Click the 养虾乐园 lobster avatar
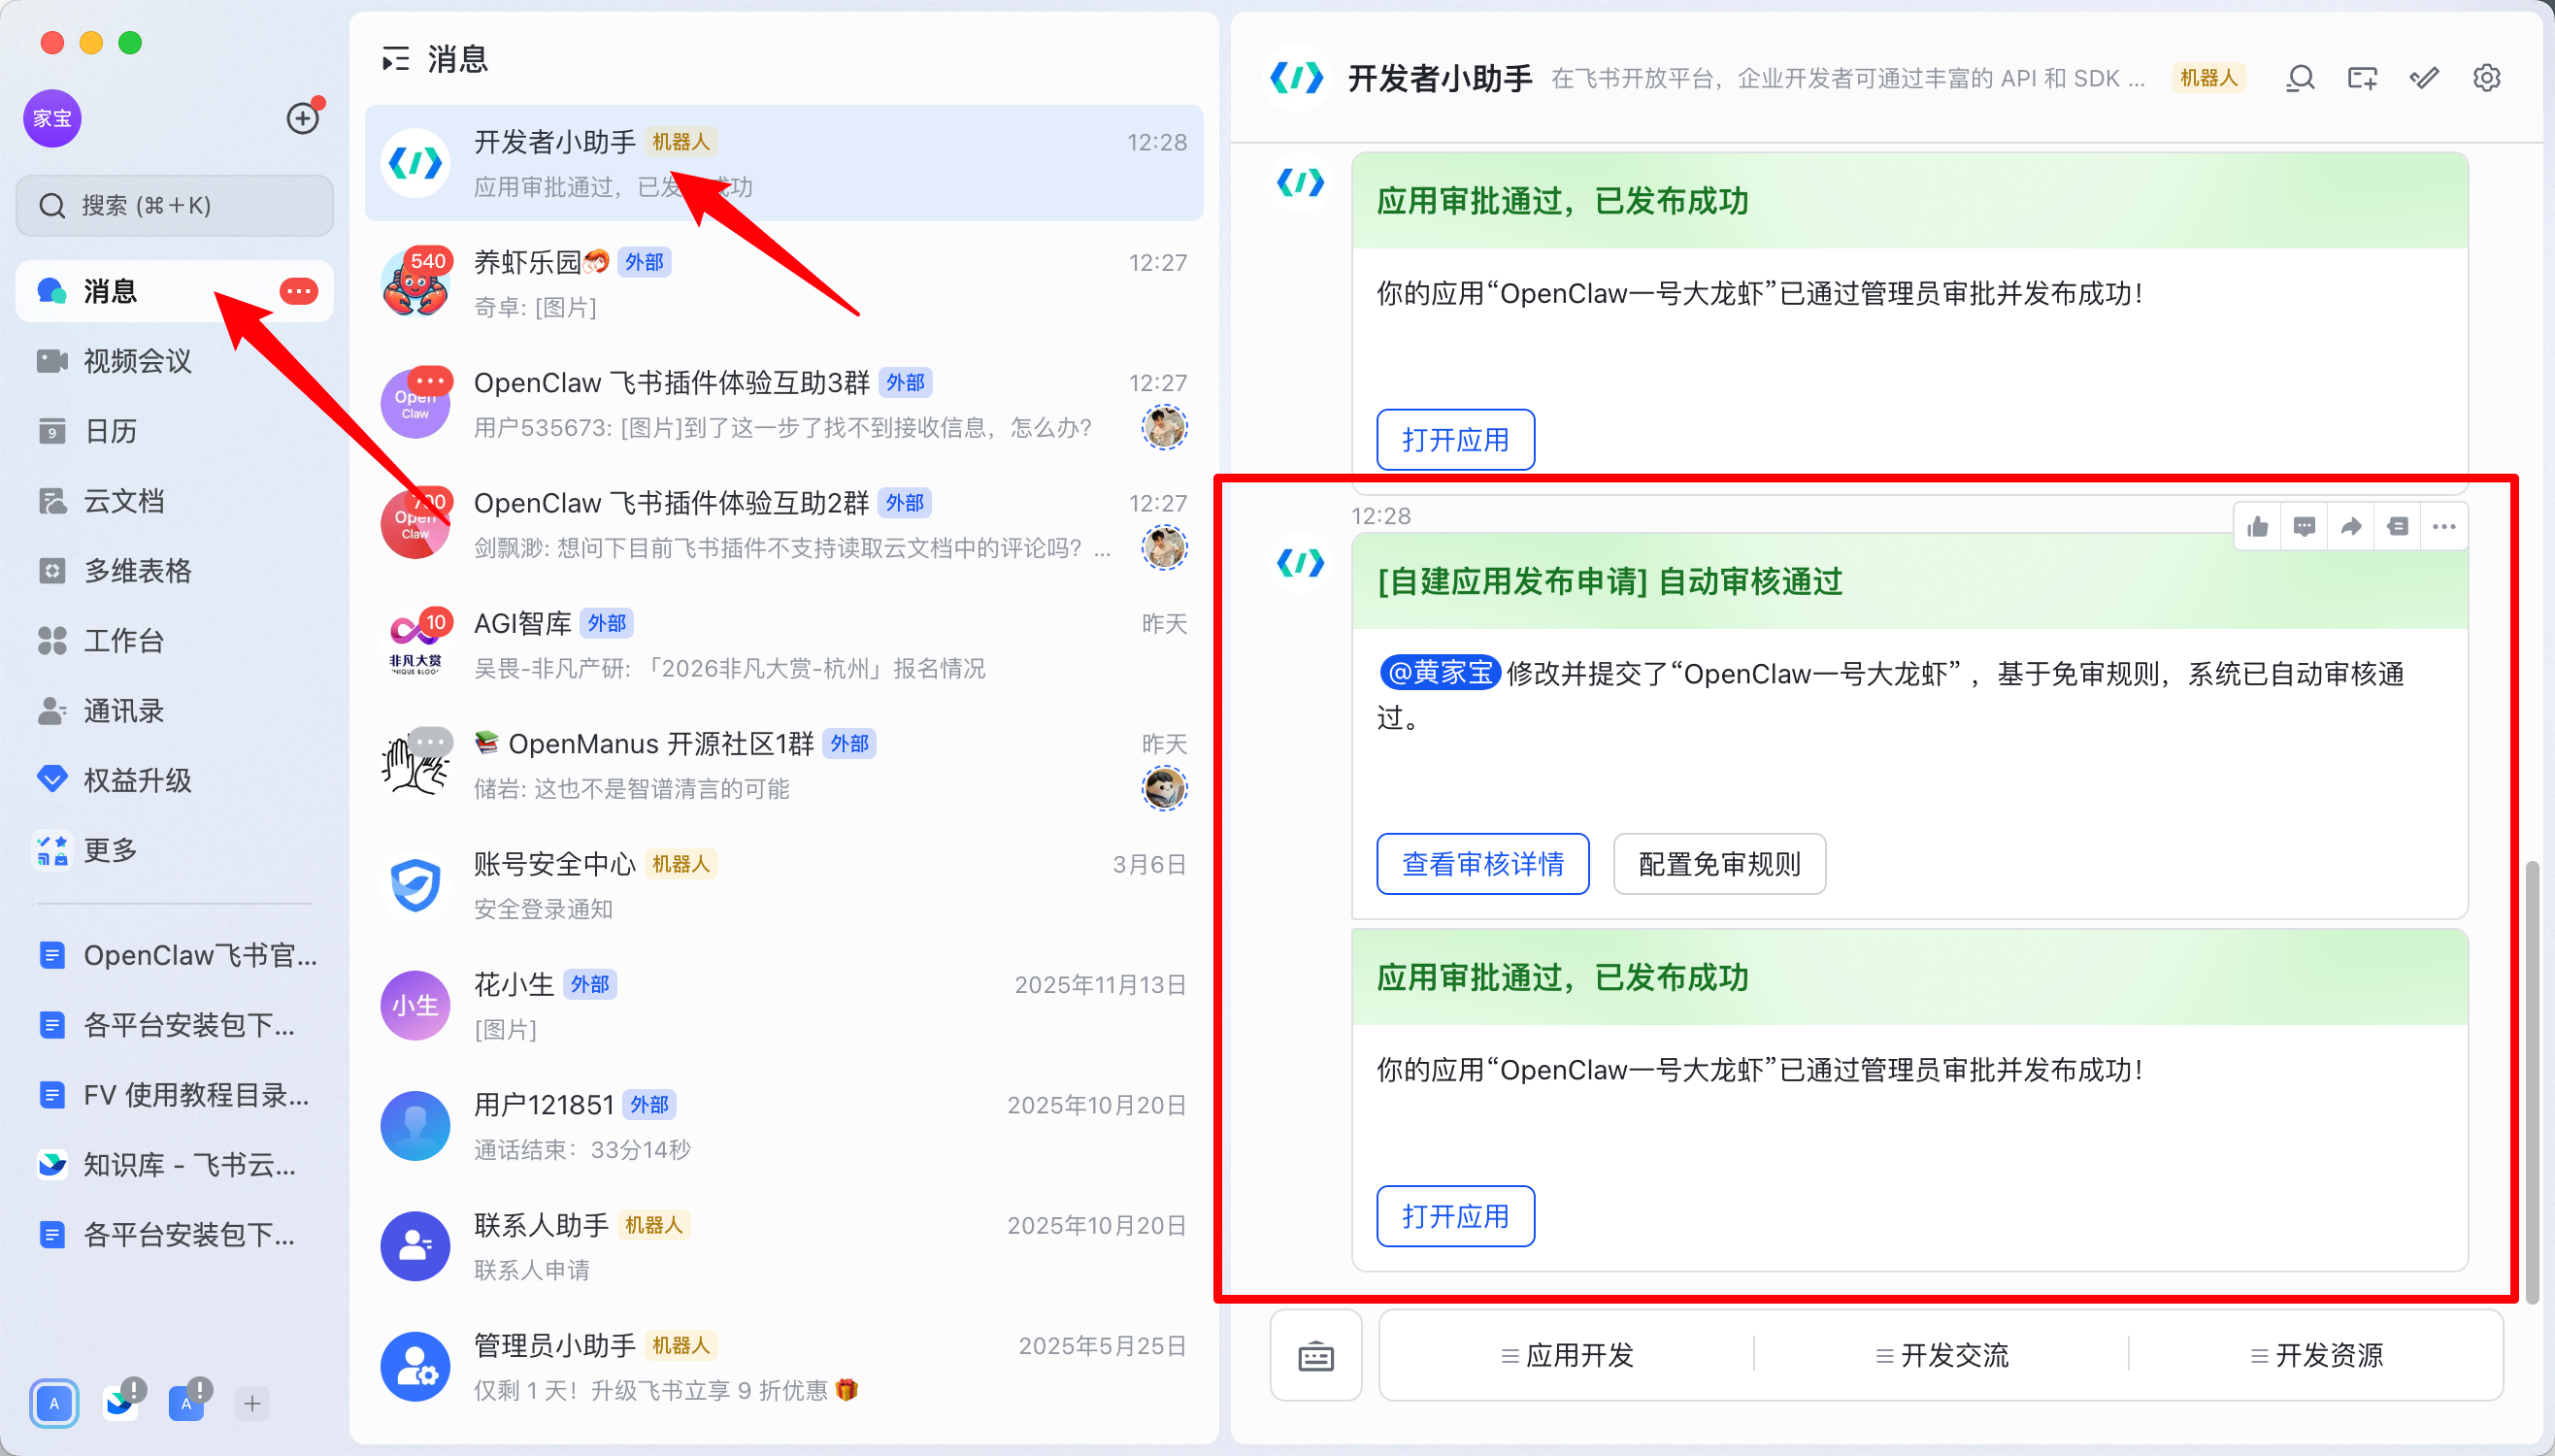 [x=415, y=284]
